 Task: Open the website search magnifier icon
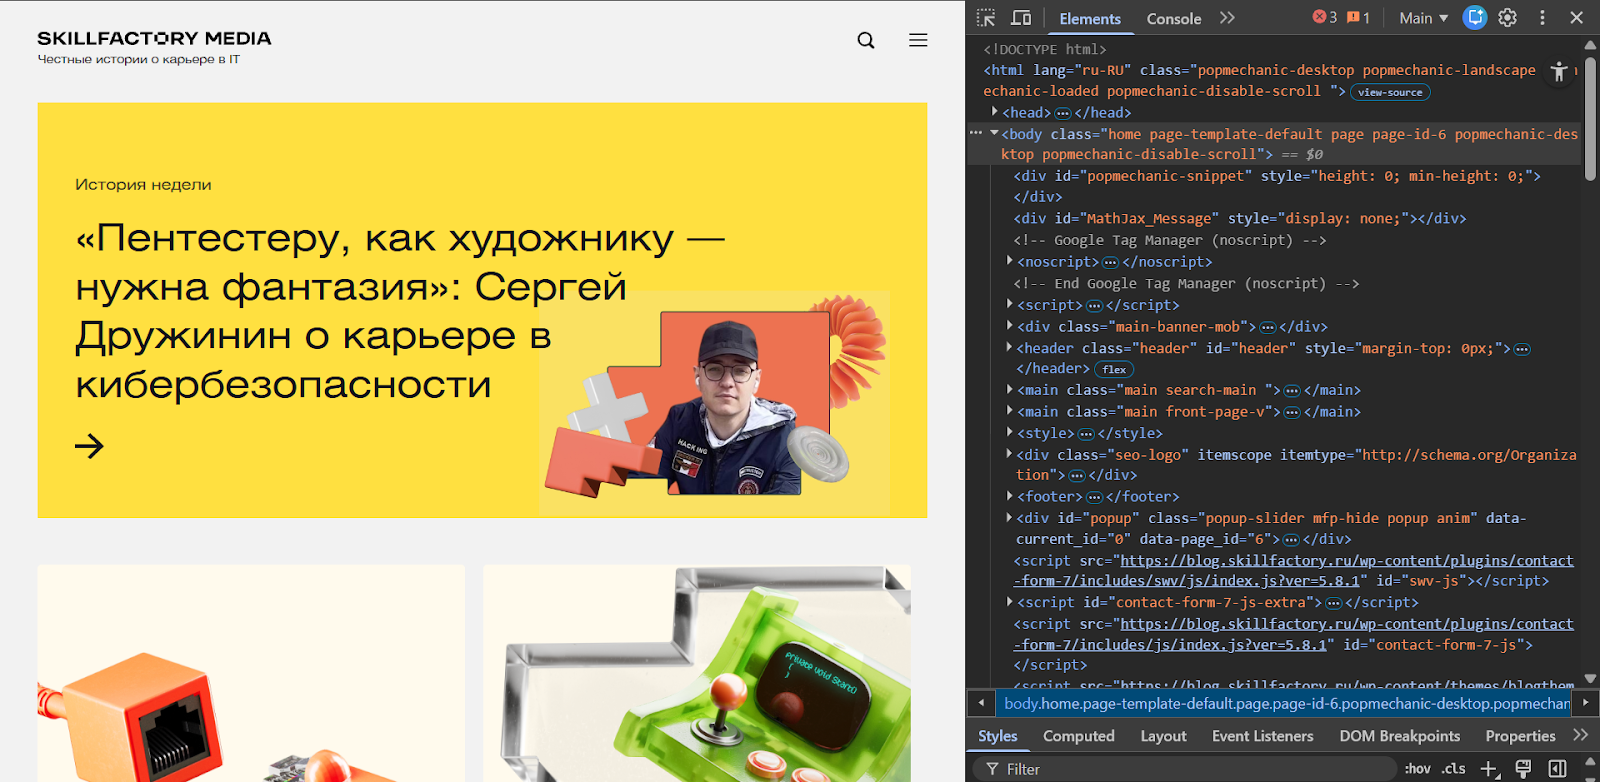pos(866,40)
